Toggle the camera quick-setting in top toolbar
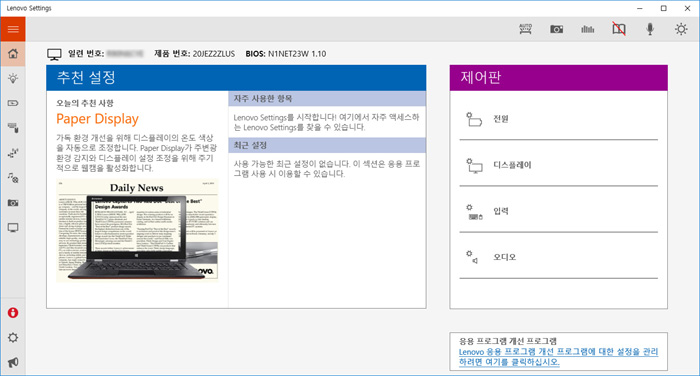The image size is (700, 376). coord(556,29)
